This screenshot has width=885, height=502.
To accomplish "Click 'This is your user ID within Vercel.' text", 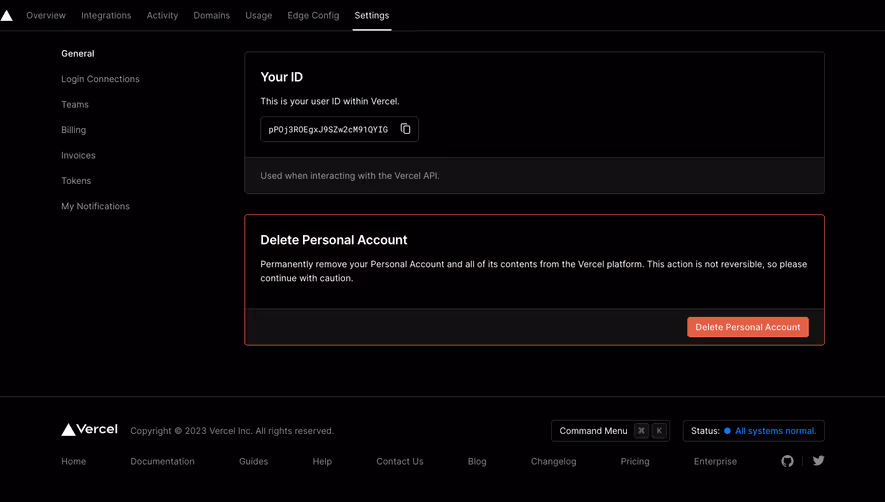I will 330,101.
